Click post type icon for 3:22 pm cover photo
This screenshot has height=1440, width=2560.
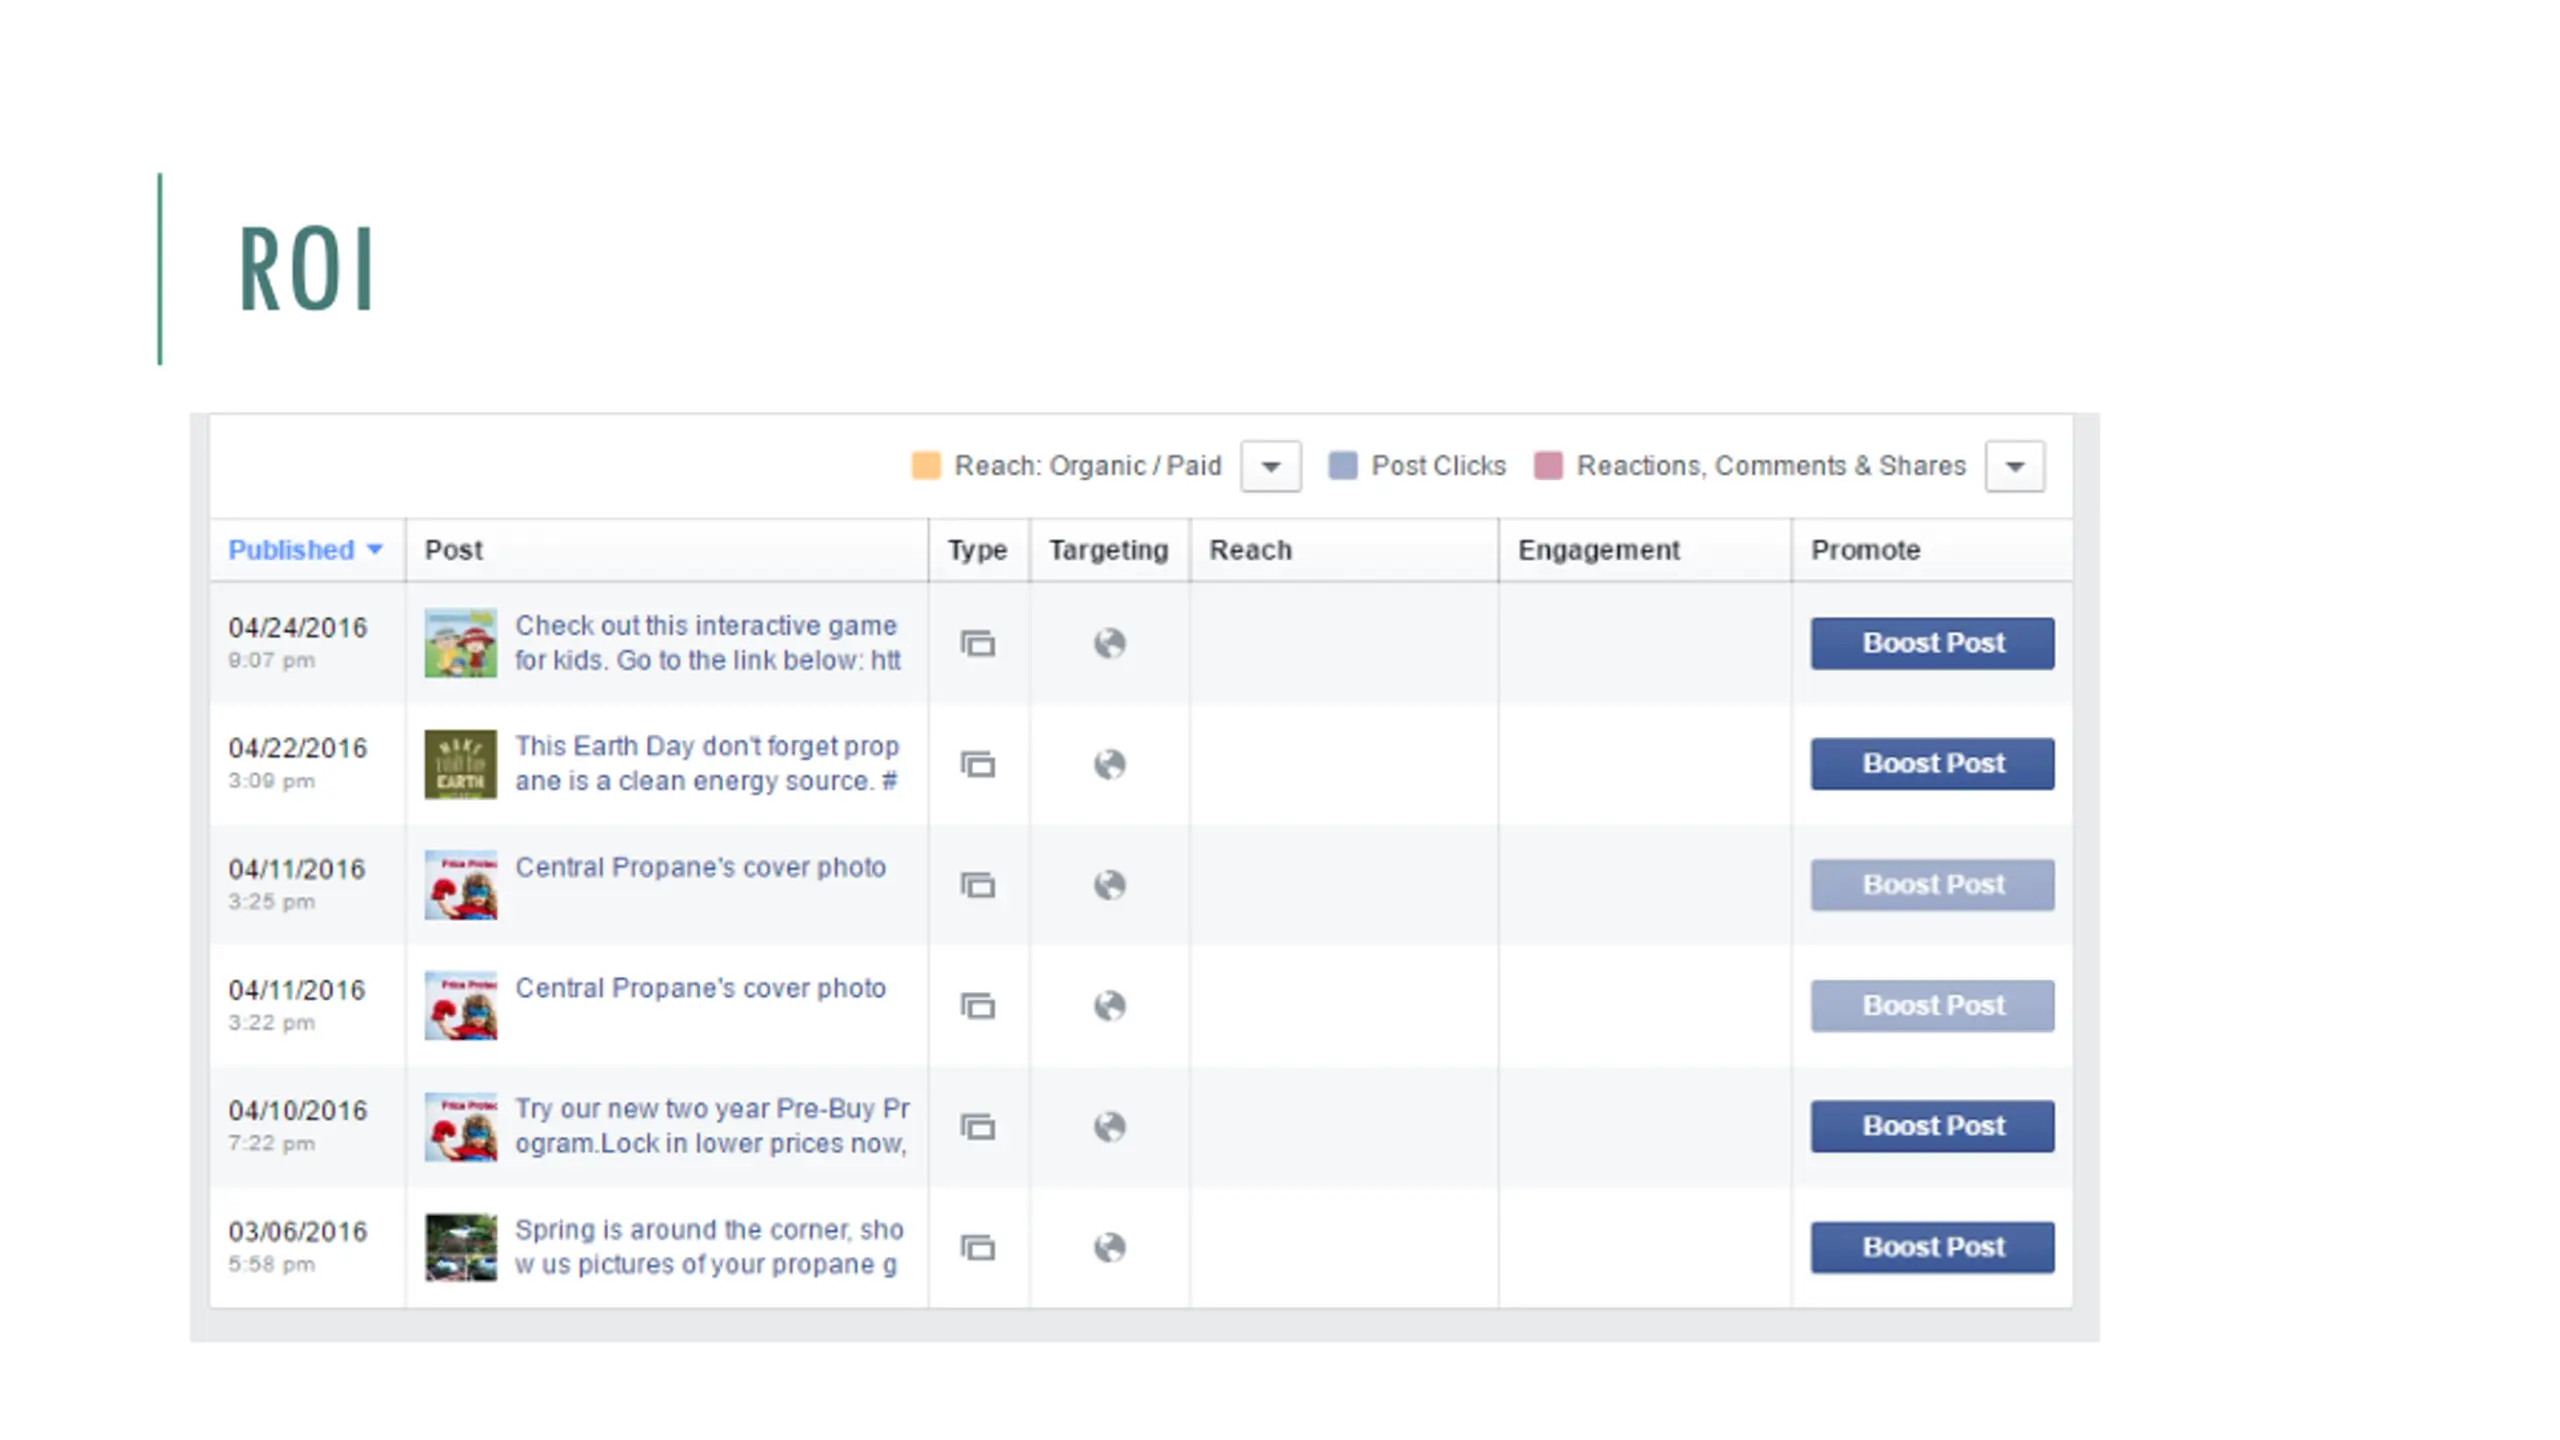pos(977,1006)
